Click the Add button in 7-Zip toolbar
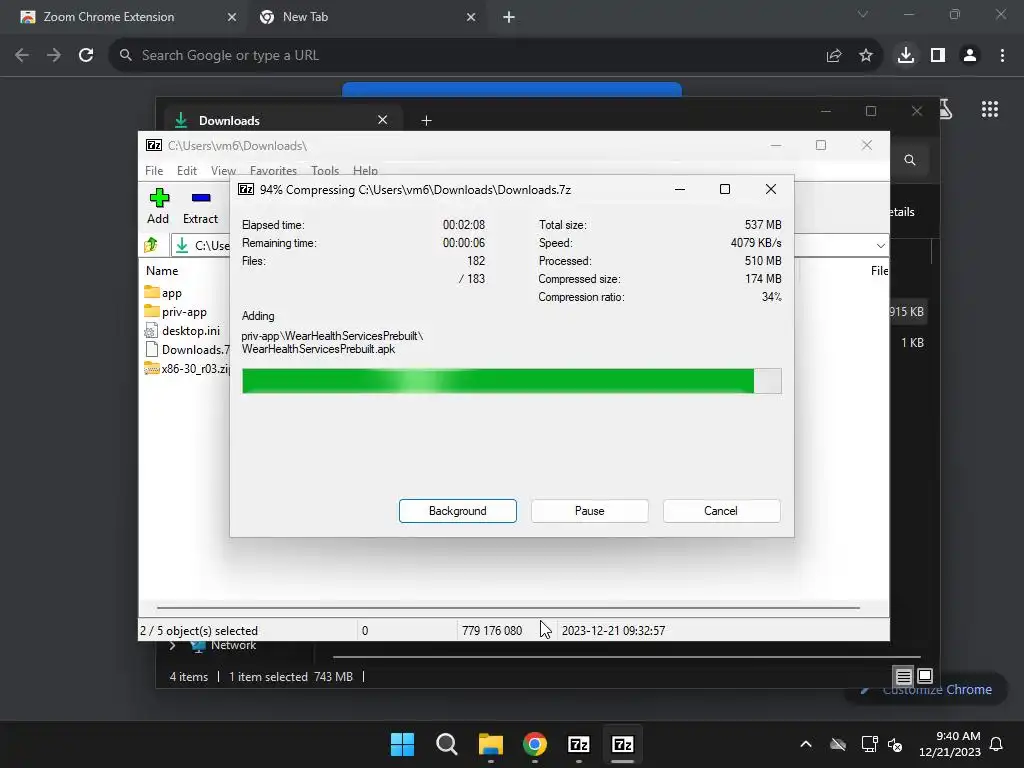Screen dimensions: 1024x768 click(x=158, y=206)
